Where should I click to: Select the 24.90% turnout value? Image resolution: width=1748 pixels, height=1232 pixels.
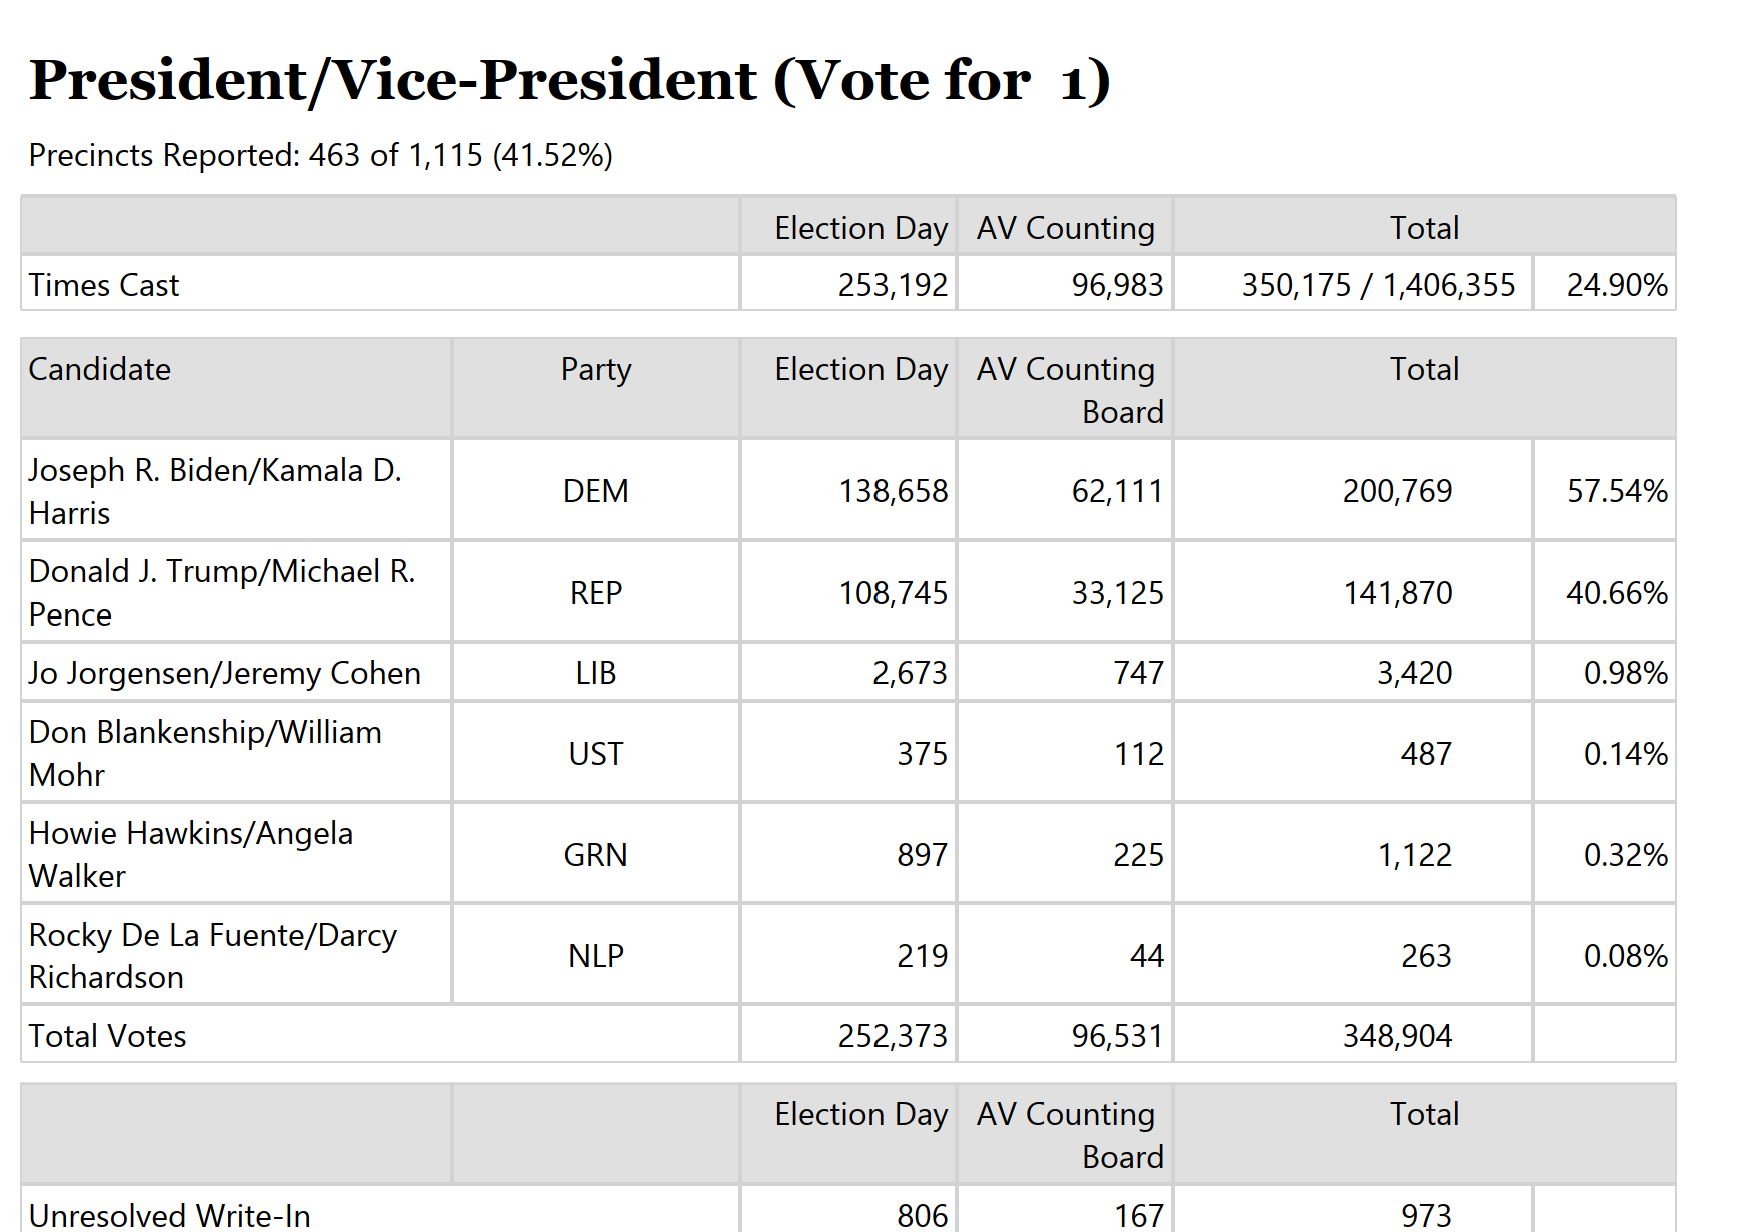coord(1617,285)
